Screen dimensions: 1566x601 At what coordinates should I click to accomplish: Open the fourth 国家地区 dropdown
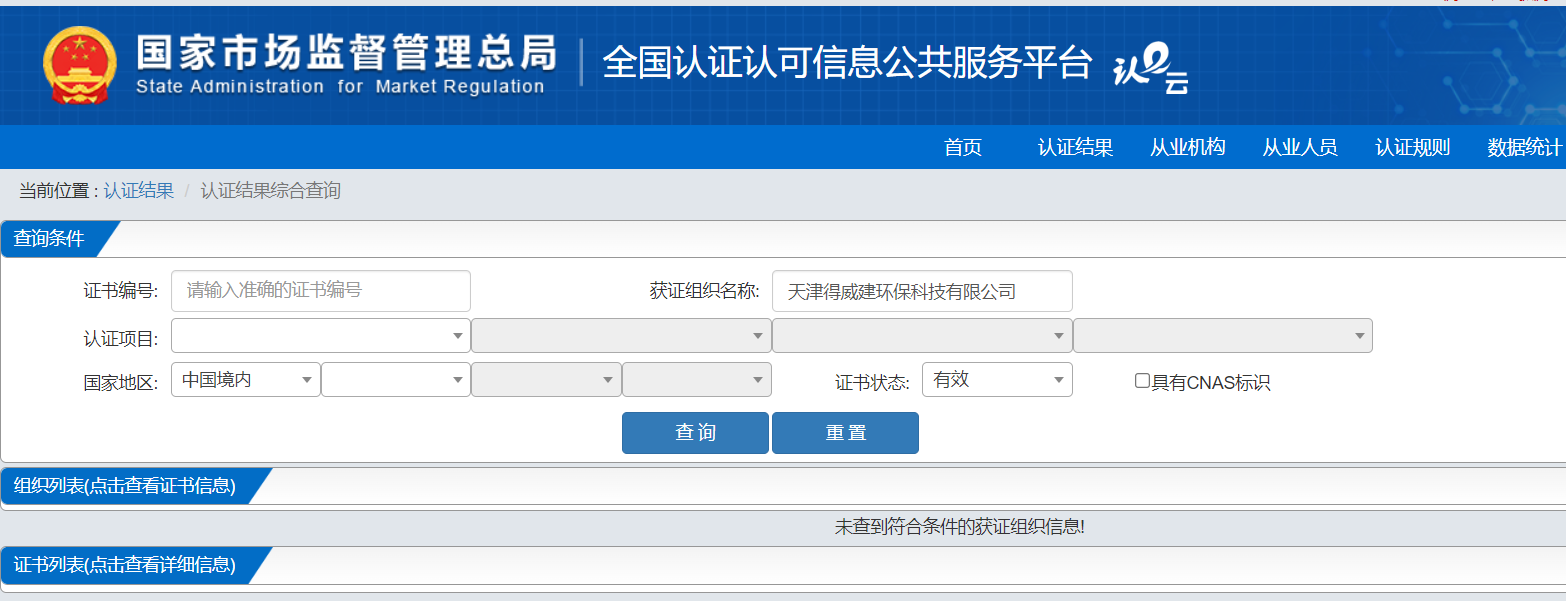[697, 380]
